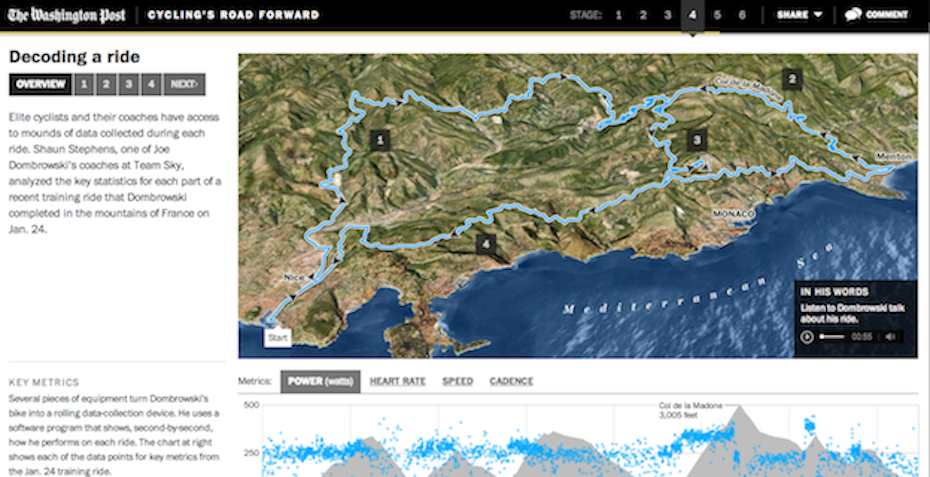Select the Overview button
This screenshot has width=930, height=477.
(40, 84)
